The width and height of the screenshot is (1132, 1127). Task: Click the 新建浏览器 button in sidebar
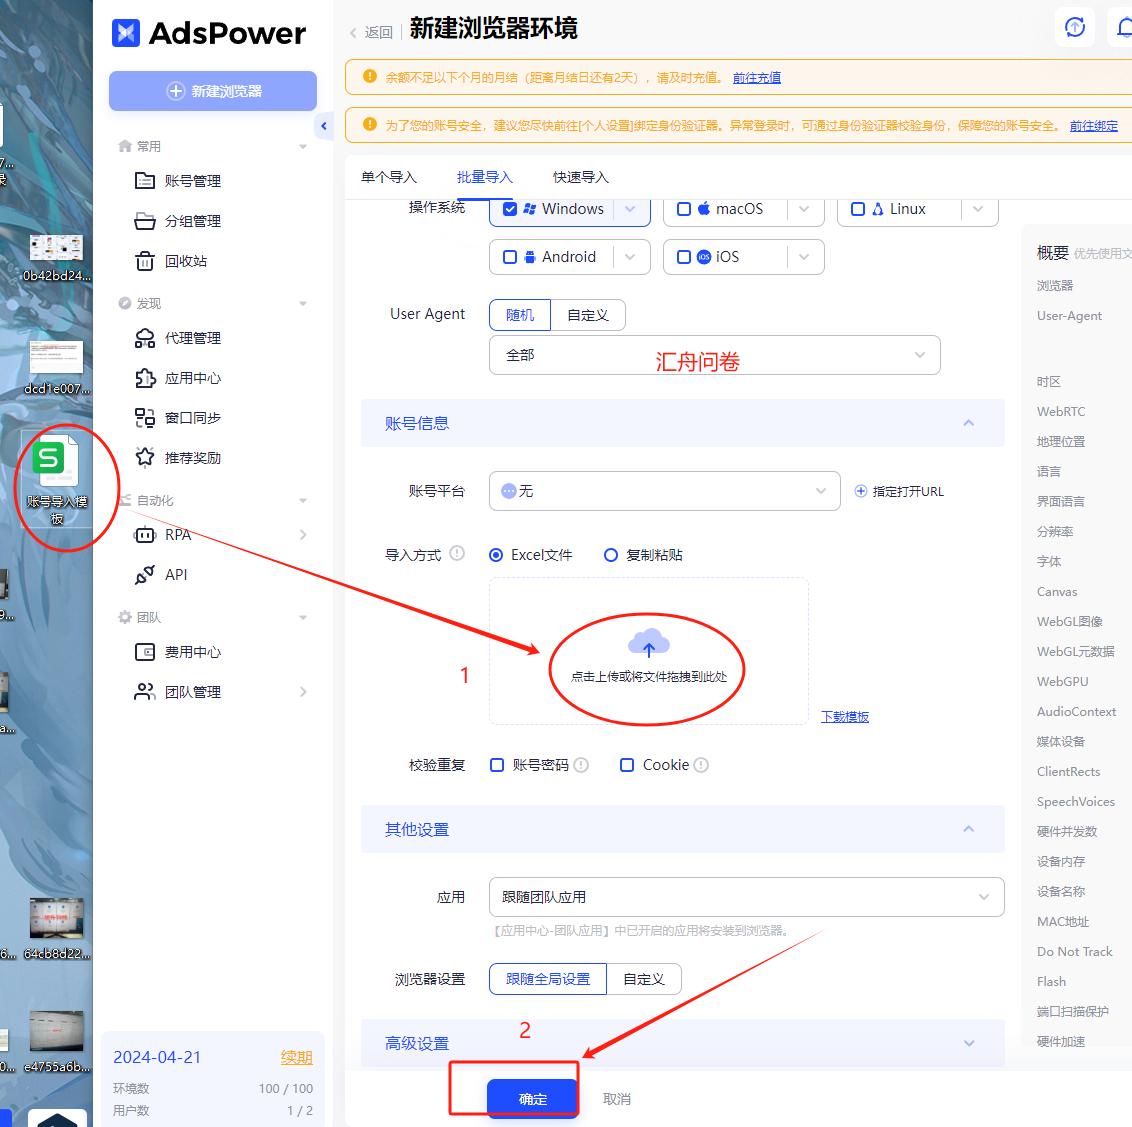click(x=213, y=91)
